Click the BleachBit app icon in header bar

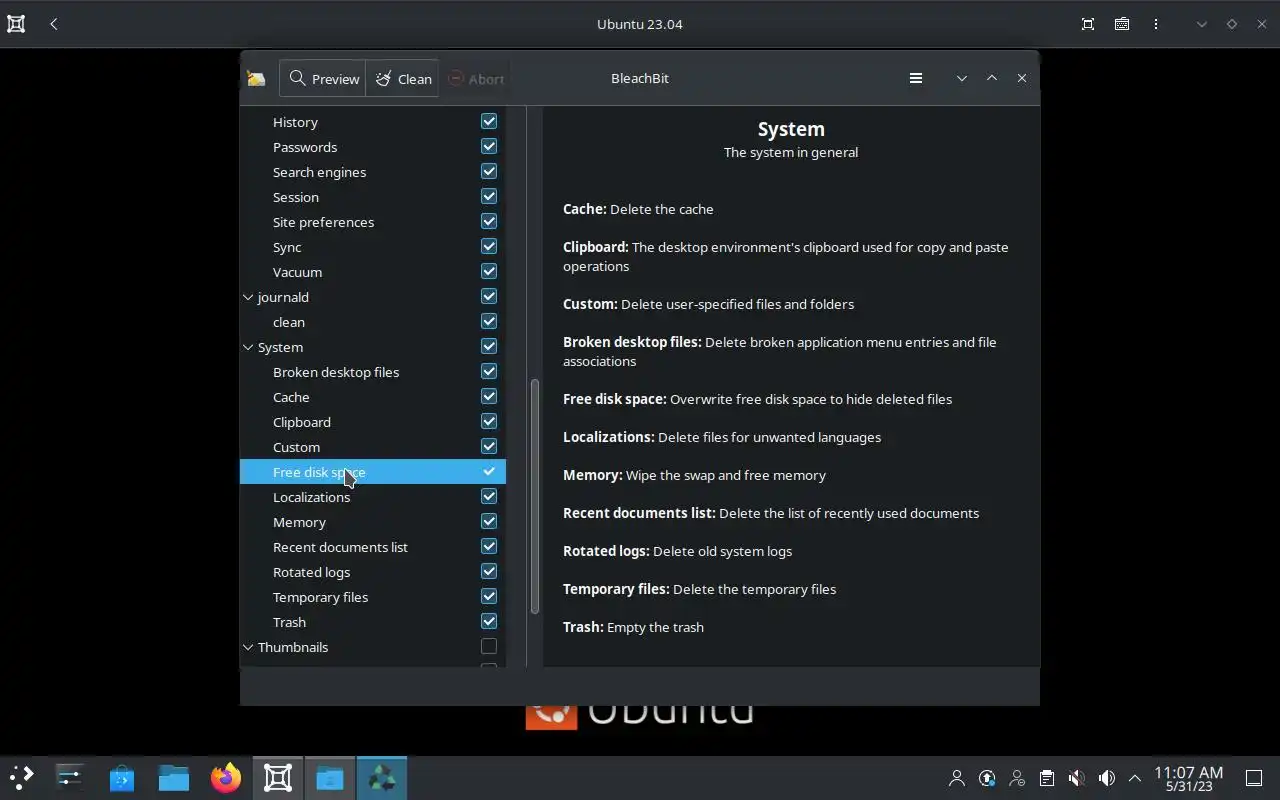tap(257, 79)
